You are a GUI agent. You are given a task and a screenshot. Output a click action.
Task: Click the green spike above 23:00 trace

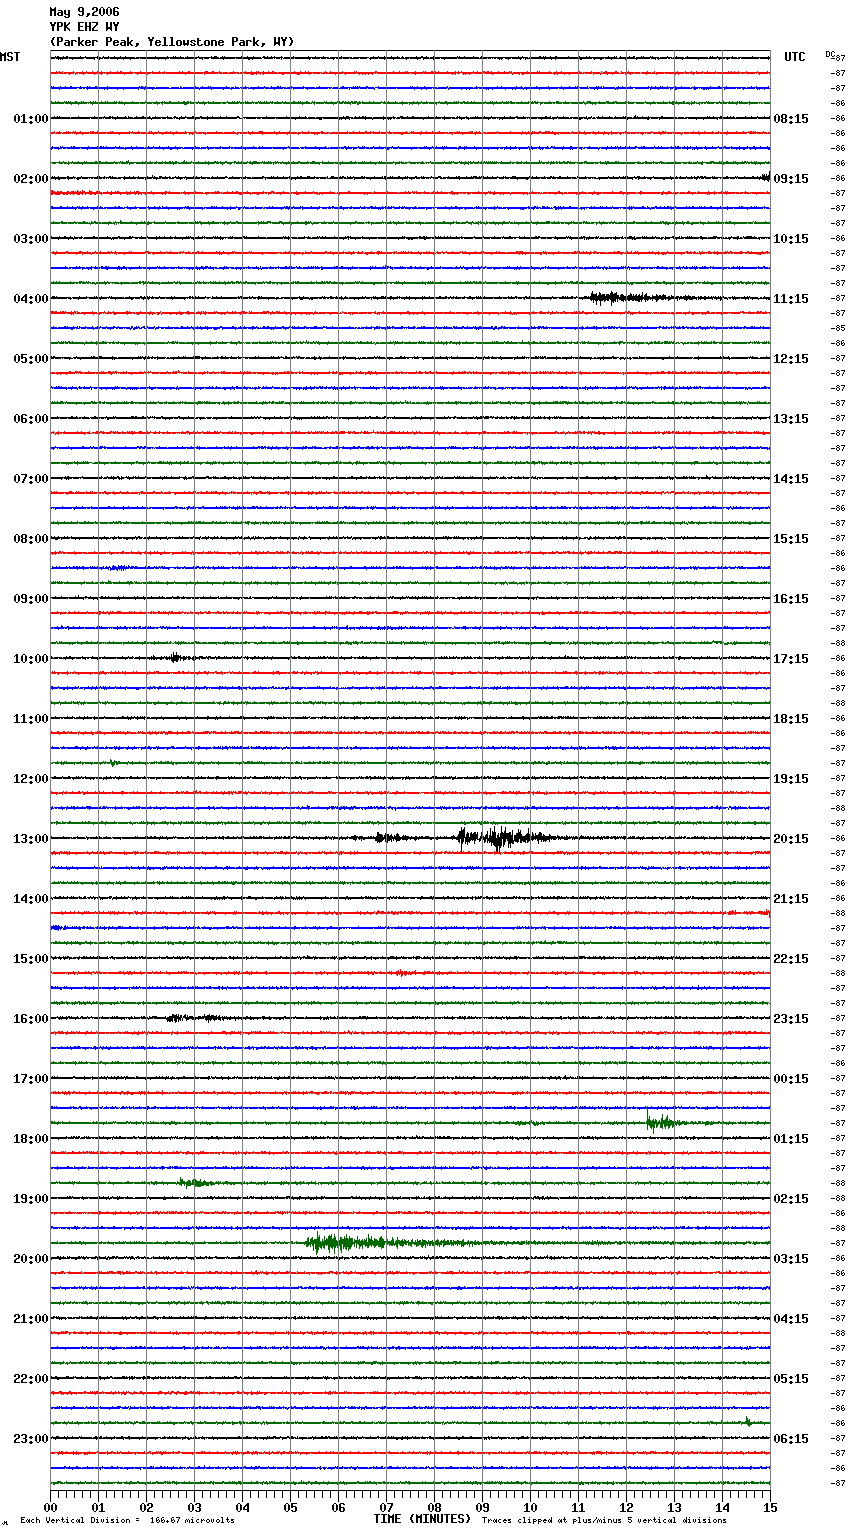point(747,1421)
